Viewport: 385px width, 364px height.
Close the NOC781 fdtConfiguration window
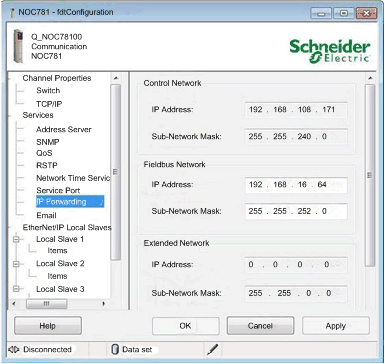pos(366,13)
